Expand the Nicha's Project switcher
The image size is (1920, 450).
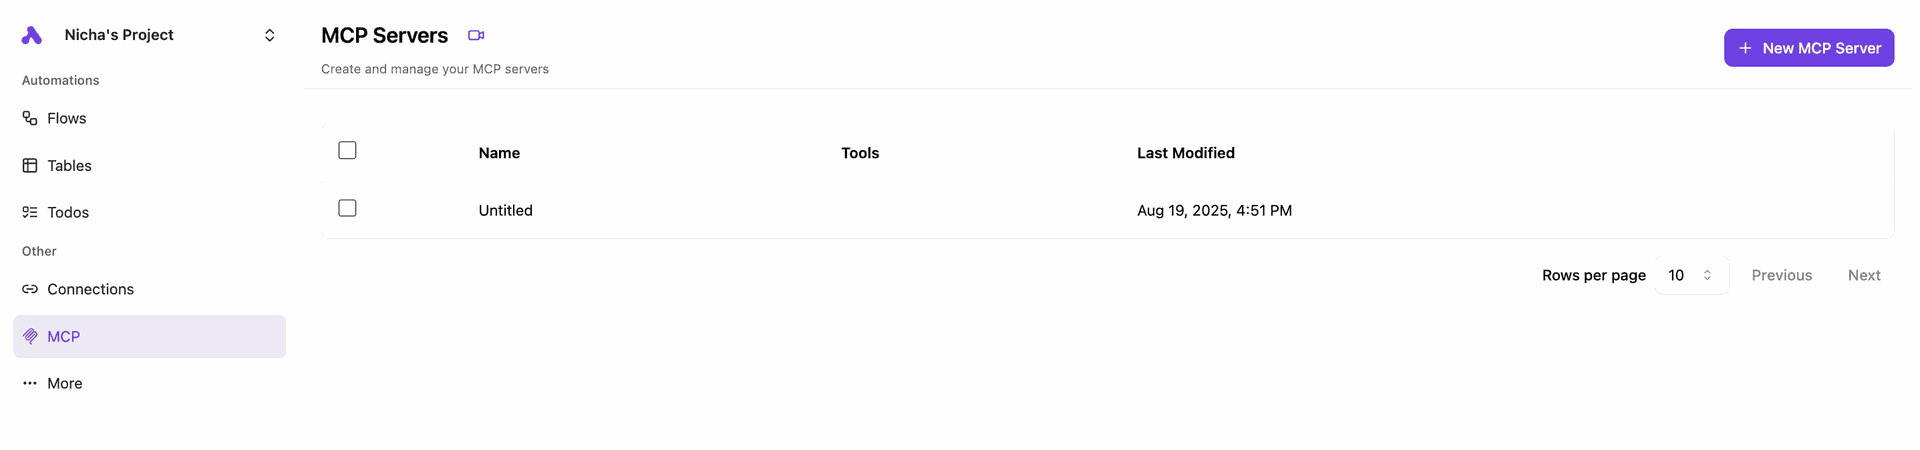tap(269, 35)
